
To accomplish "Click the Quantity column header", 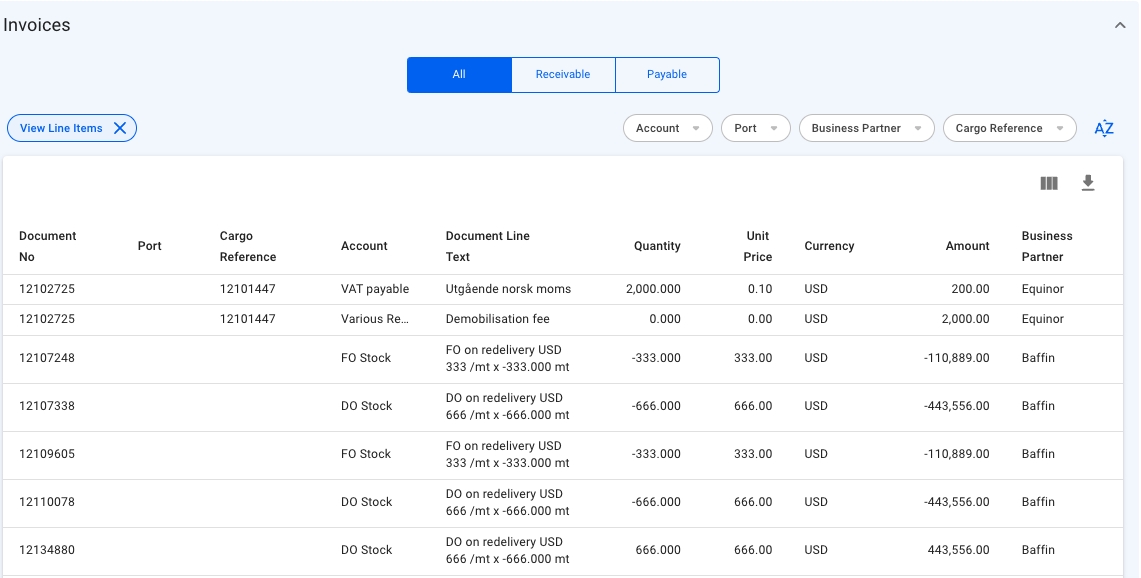I will coord(657,246).
